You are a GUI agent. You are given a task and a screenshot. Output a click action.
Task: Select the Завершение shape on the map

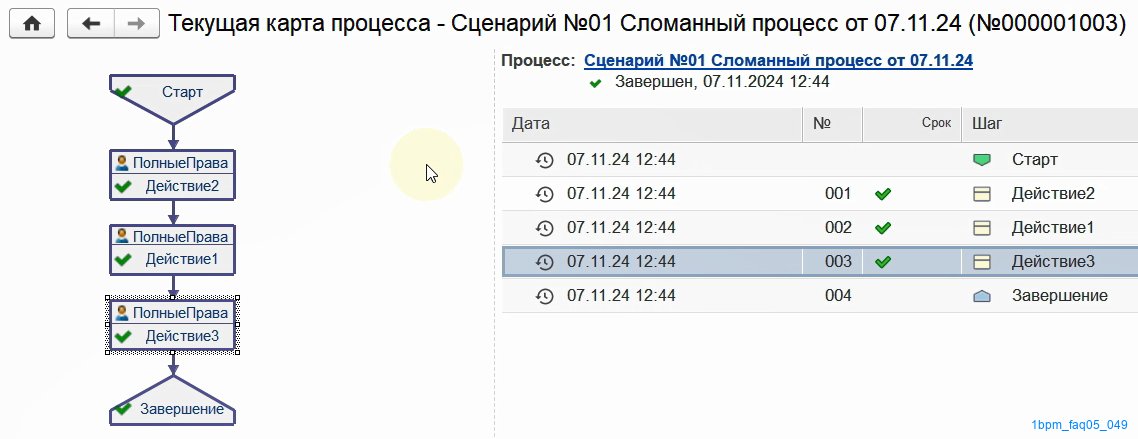pyautogui.click(x=173, y=400)
